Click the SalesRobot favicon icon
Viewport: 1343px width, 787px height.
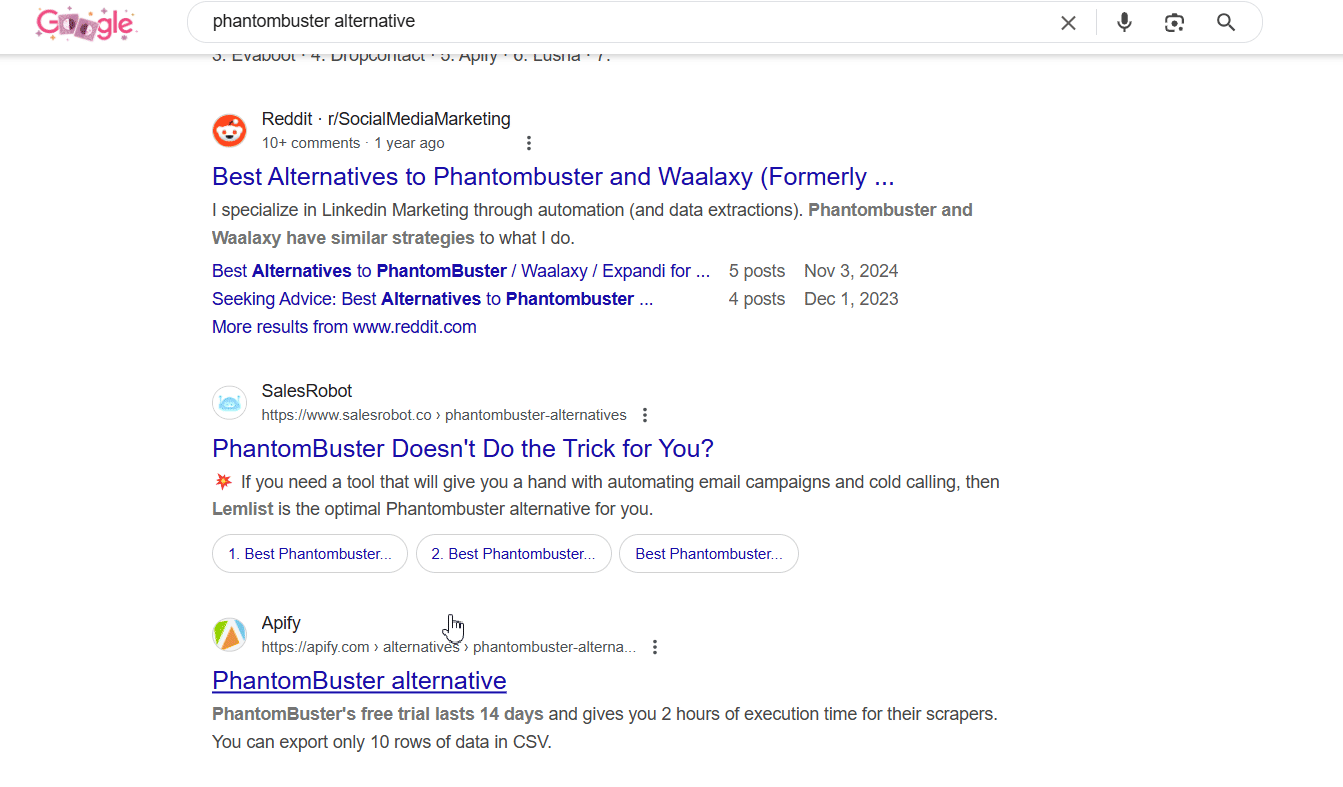pyautogui.click(x=229, y=403)
